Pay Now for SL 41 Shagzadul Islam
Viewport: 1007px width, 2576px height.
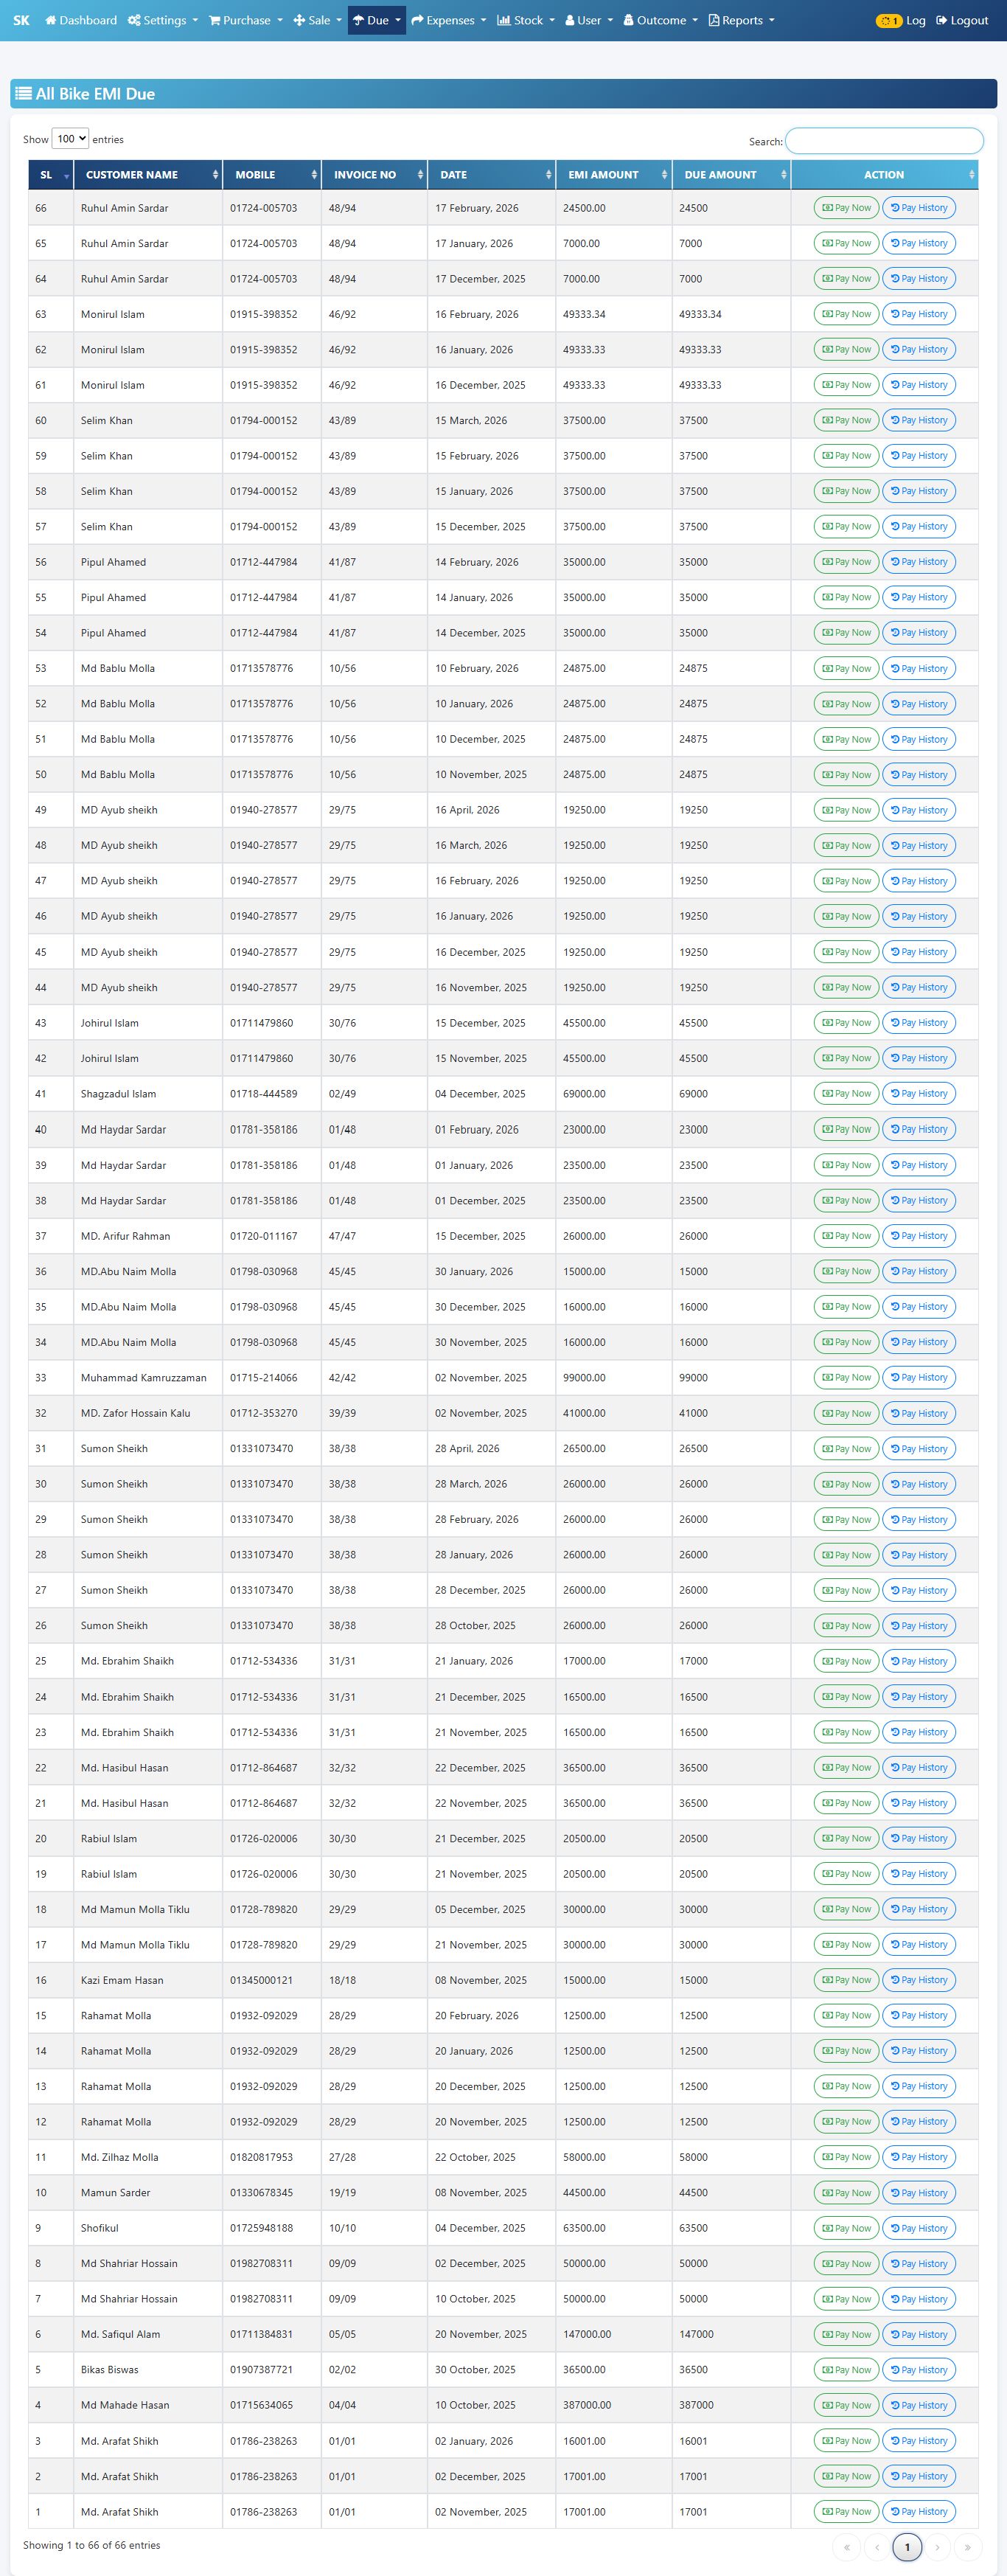click(846, 1094)
